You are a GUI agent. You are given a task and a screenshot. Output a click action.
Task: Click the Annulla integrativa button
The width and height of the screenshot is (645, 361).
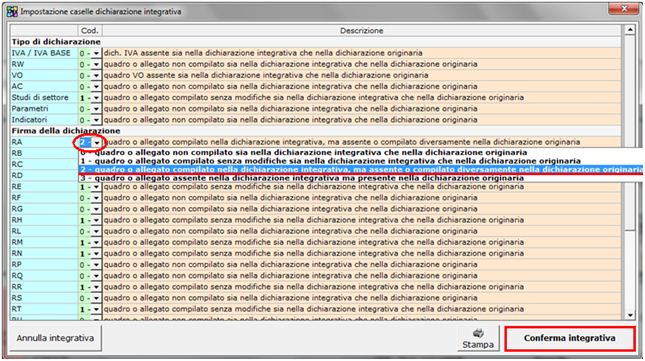55,338
